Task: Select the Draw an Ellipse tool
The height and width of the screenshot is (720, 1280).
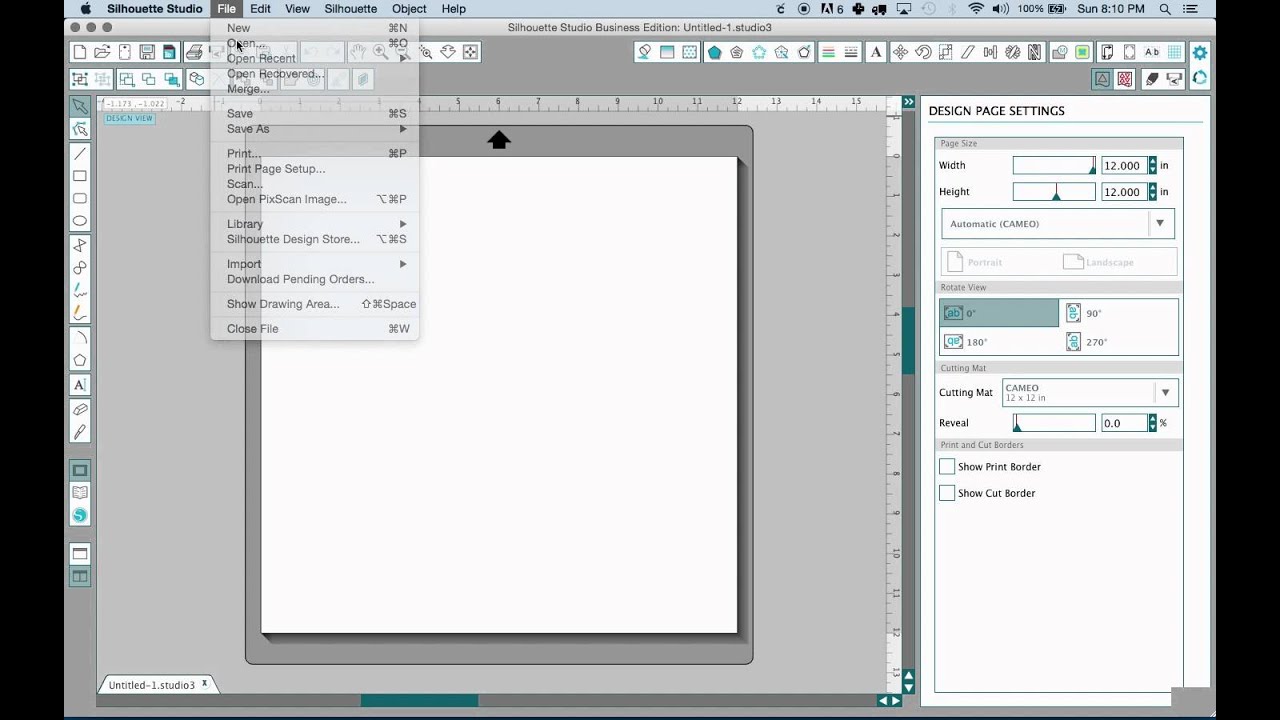Action: point(80,222)
